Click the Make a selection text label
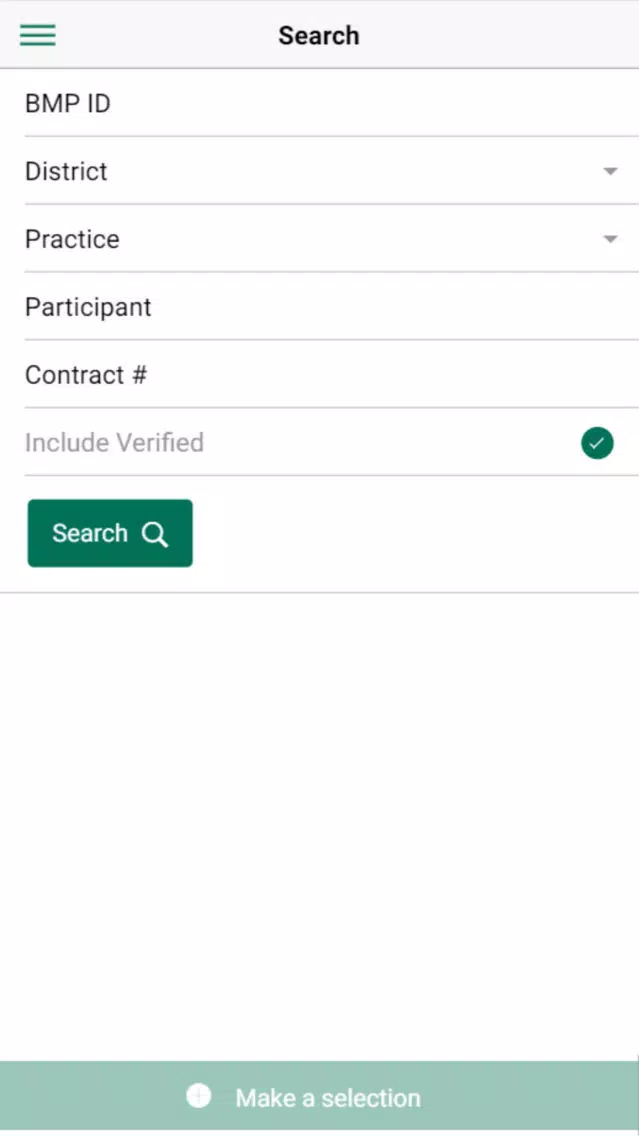 [328, 1098]
